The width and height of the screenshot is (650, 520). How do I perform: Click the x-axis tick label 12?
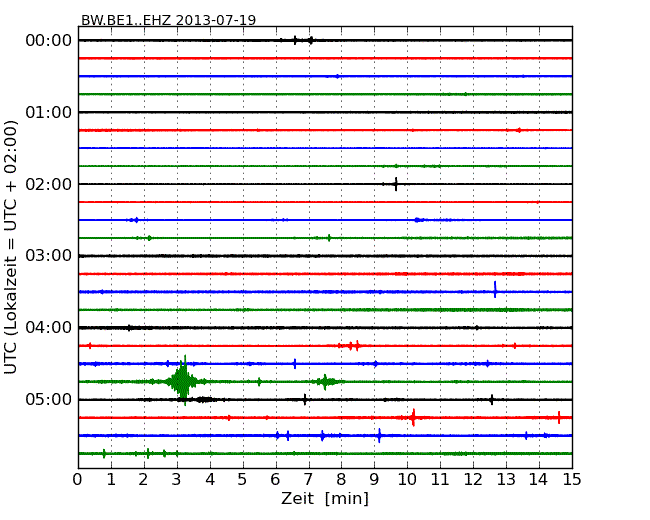[473, 480]
